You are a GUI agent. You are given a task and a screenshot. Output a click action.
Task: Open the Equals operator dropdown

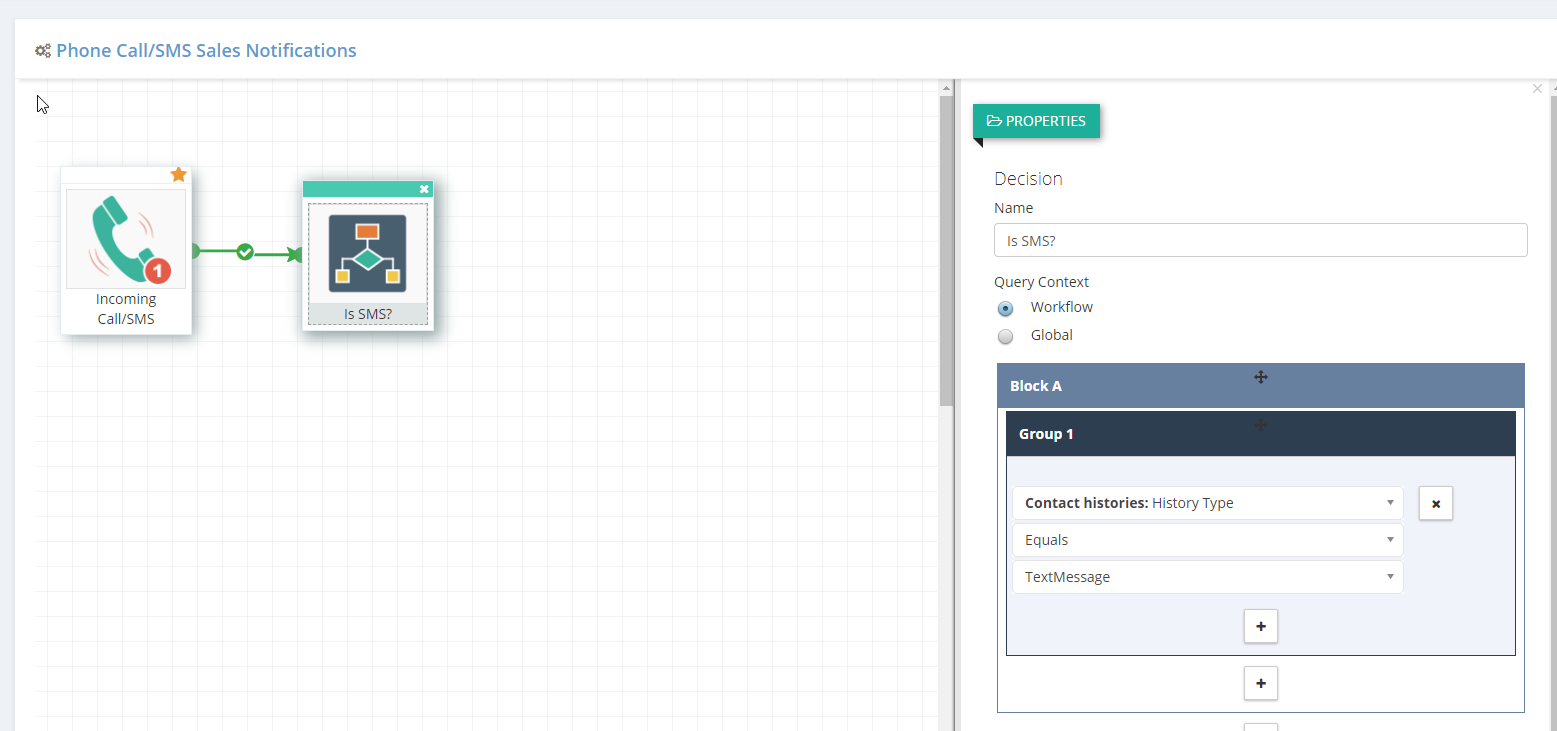click(1208, 540)
